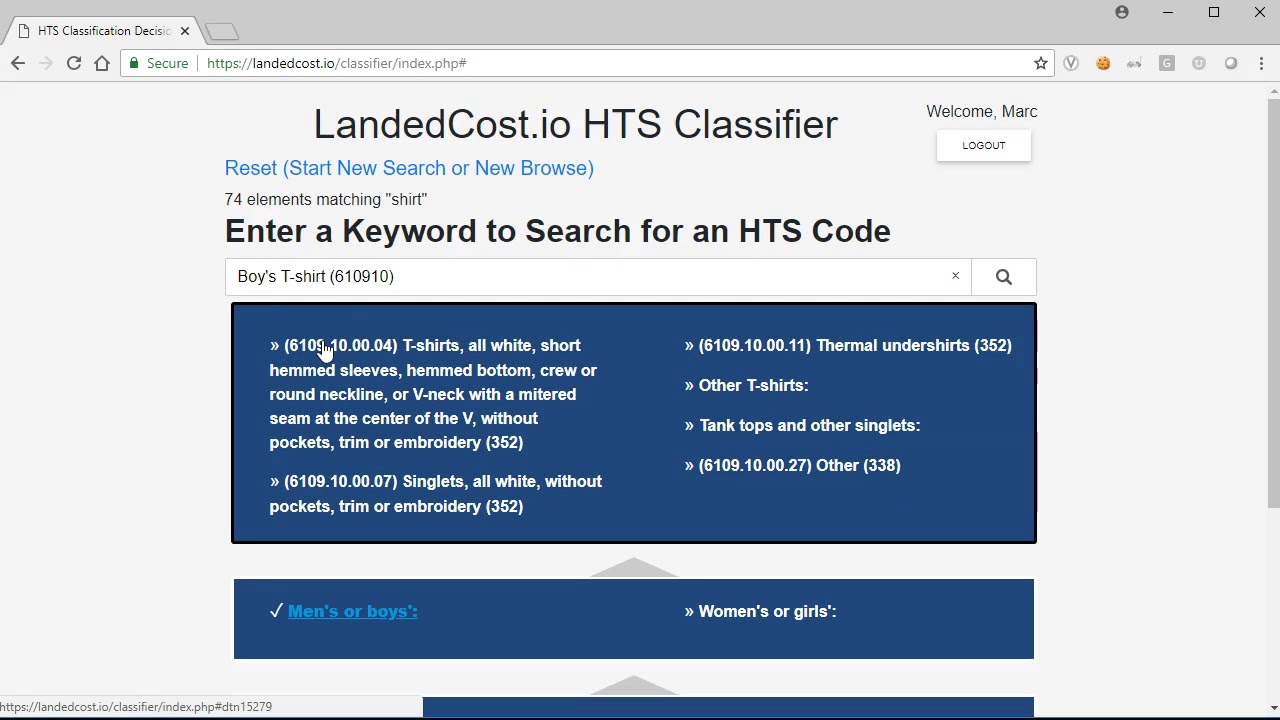Click the Enter a Keyword to Search heading

(x=557, y=231)
